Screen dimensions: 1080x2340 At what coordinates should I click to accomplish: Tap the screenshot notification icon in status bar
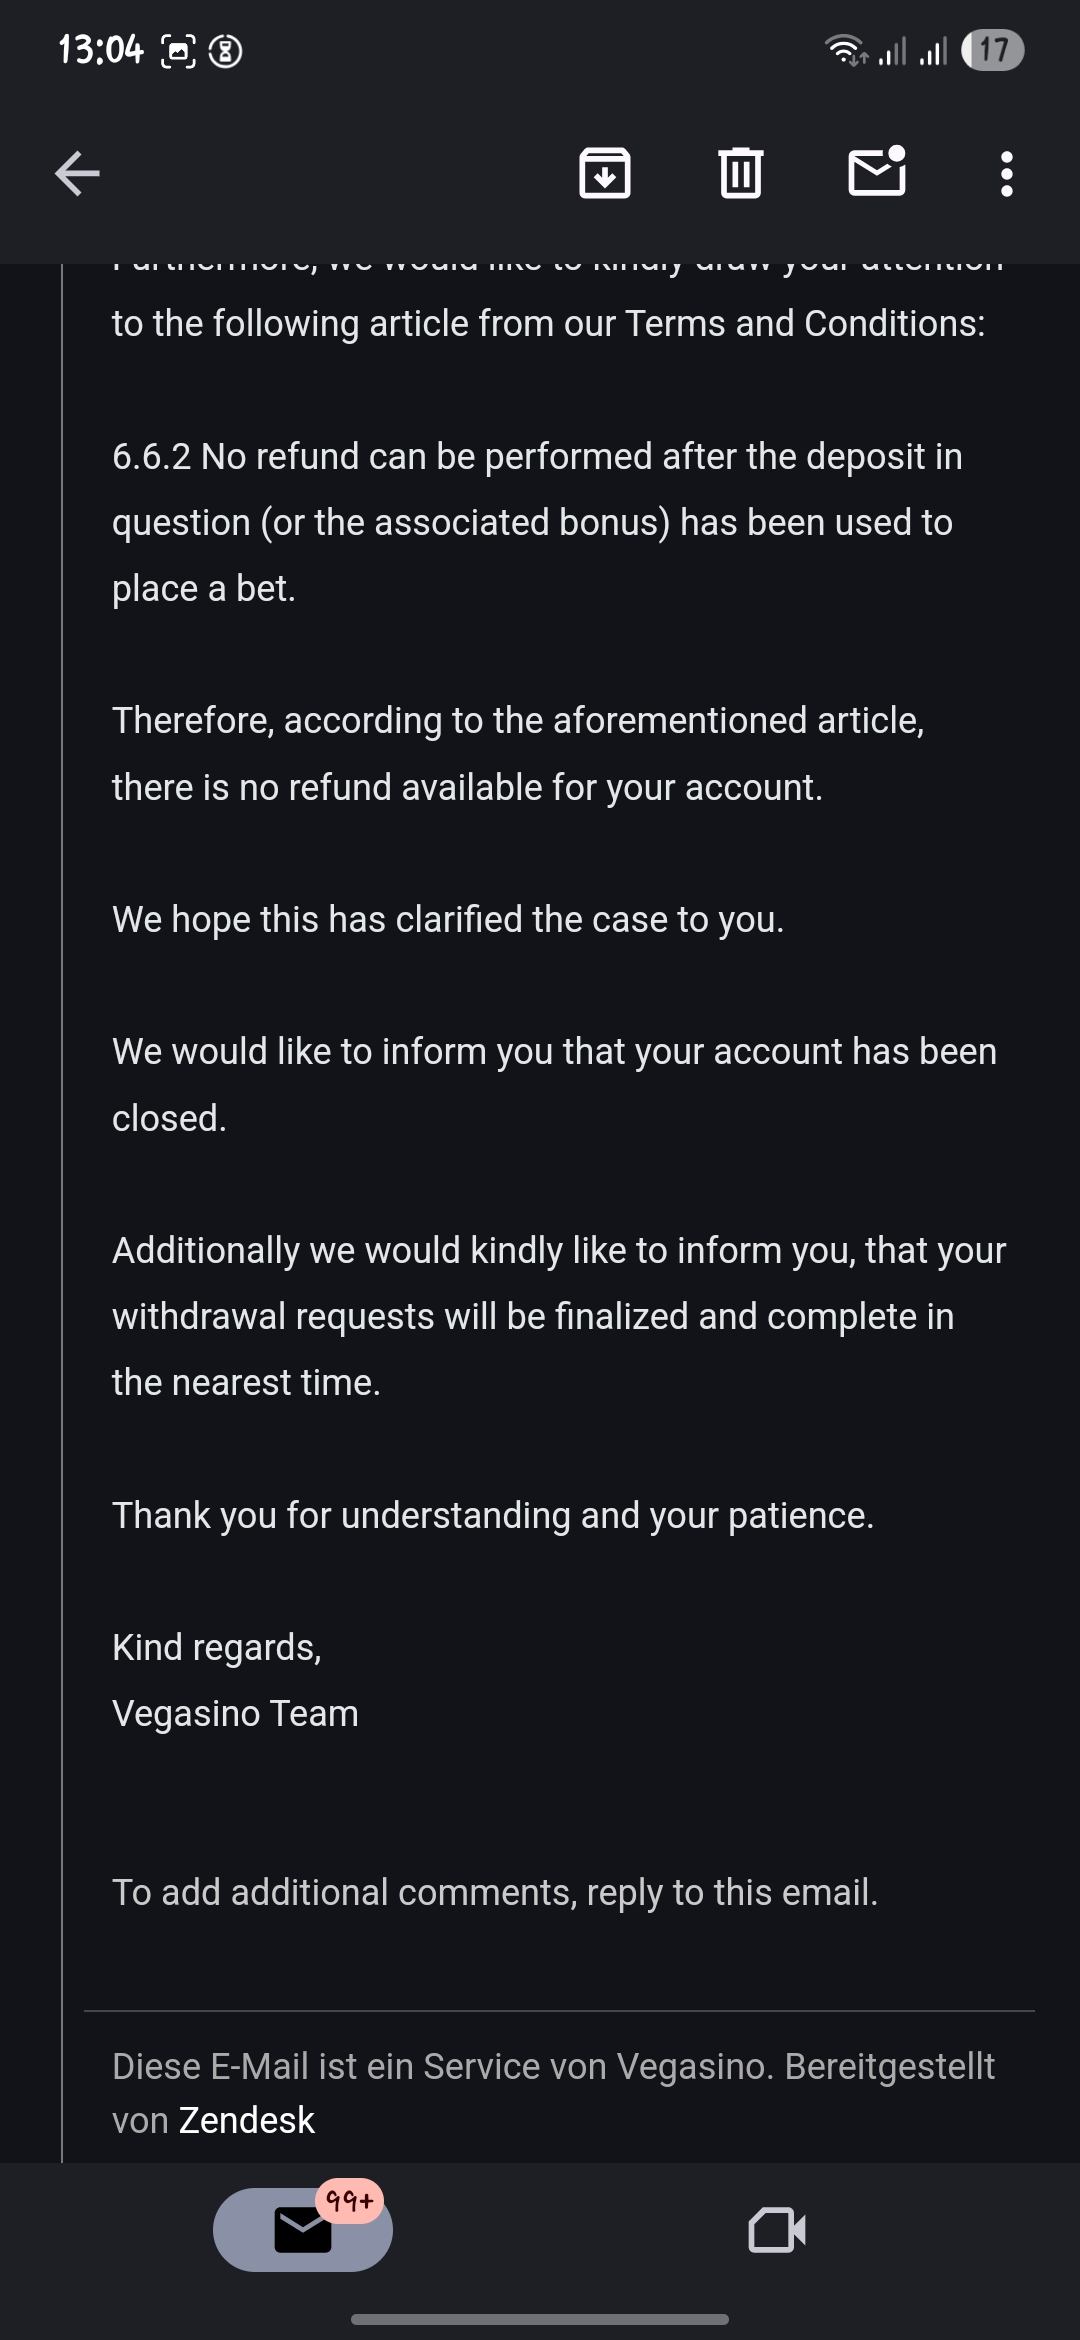coord(178,51)
